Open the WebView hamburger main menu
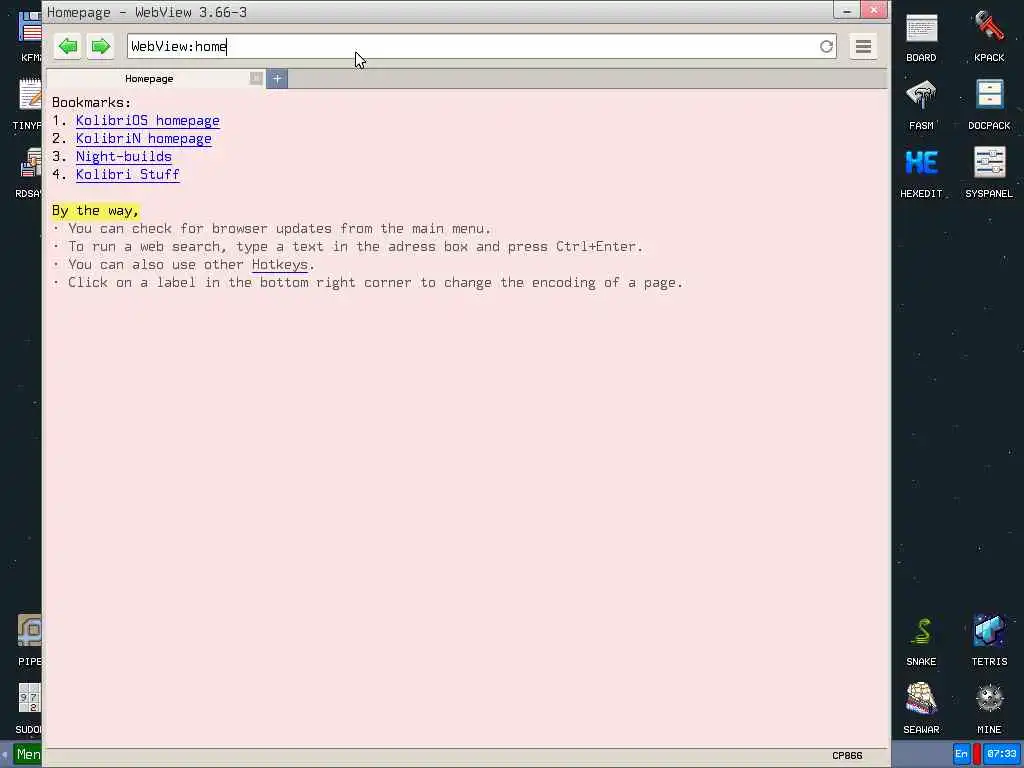The image size is (1024, 768). tap(863, 46)
